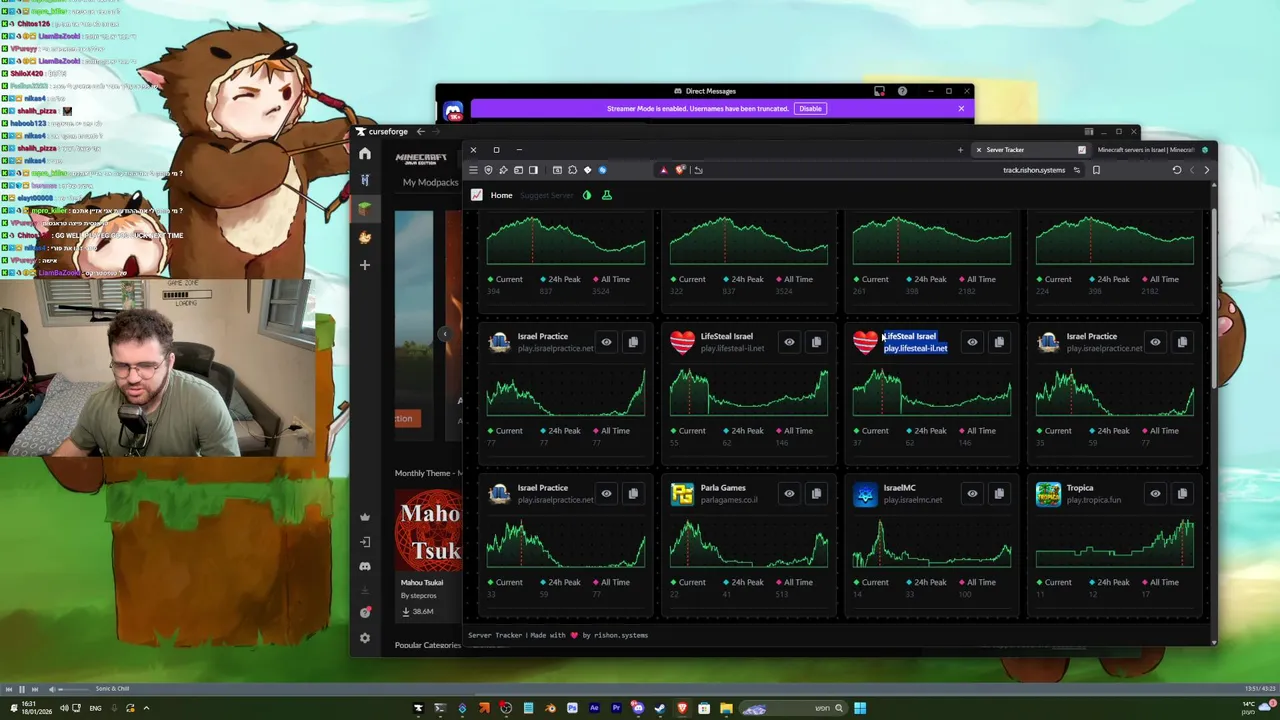This screenshot has width=1280, height=720.
Task: Toggle the browser sidebar panel icon
Action: (533, 170)
